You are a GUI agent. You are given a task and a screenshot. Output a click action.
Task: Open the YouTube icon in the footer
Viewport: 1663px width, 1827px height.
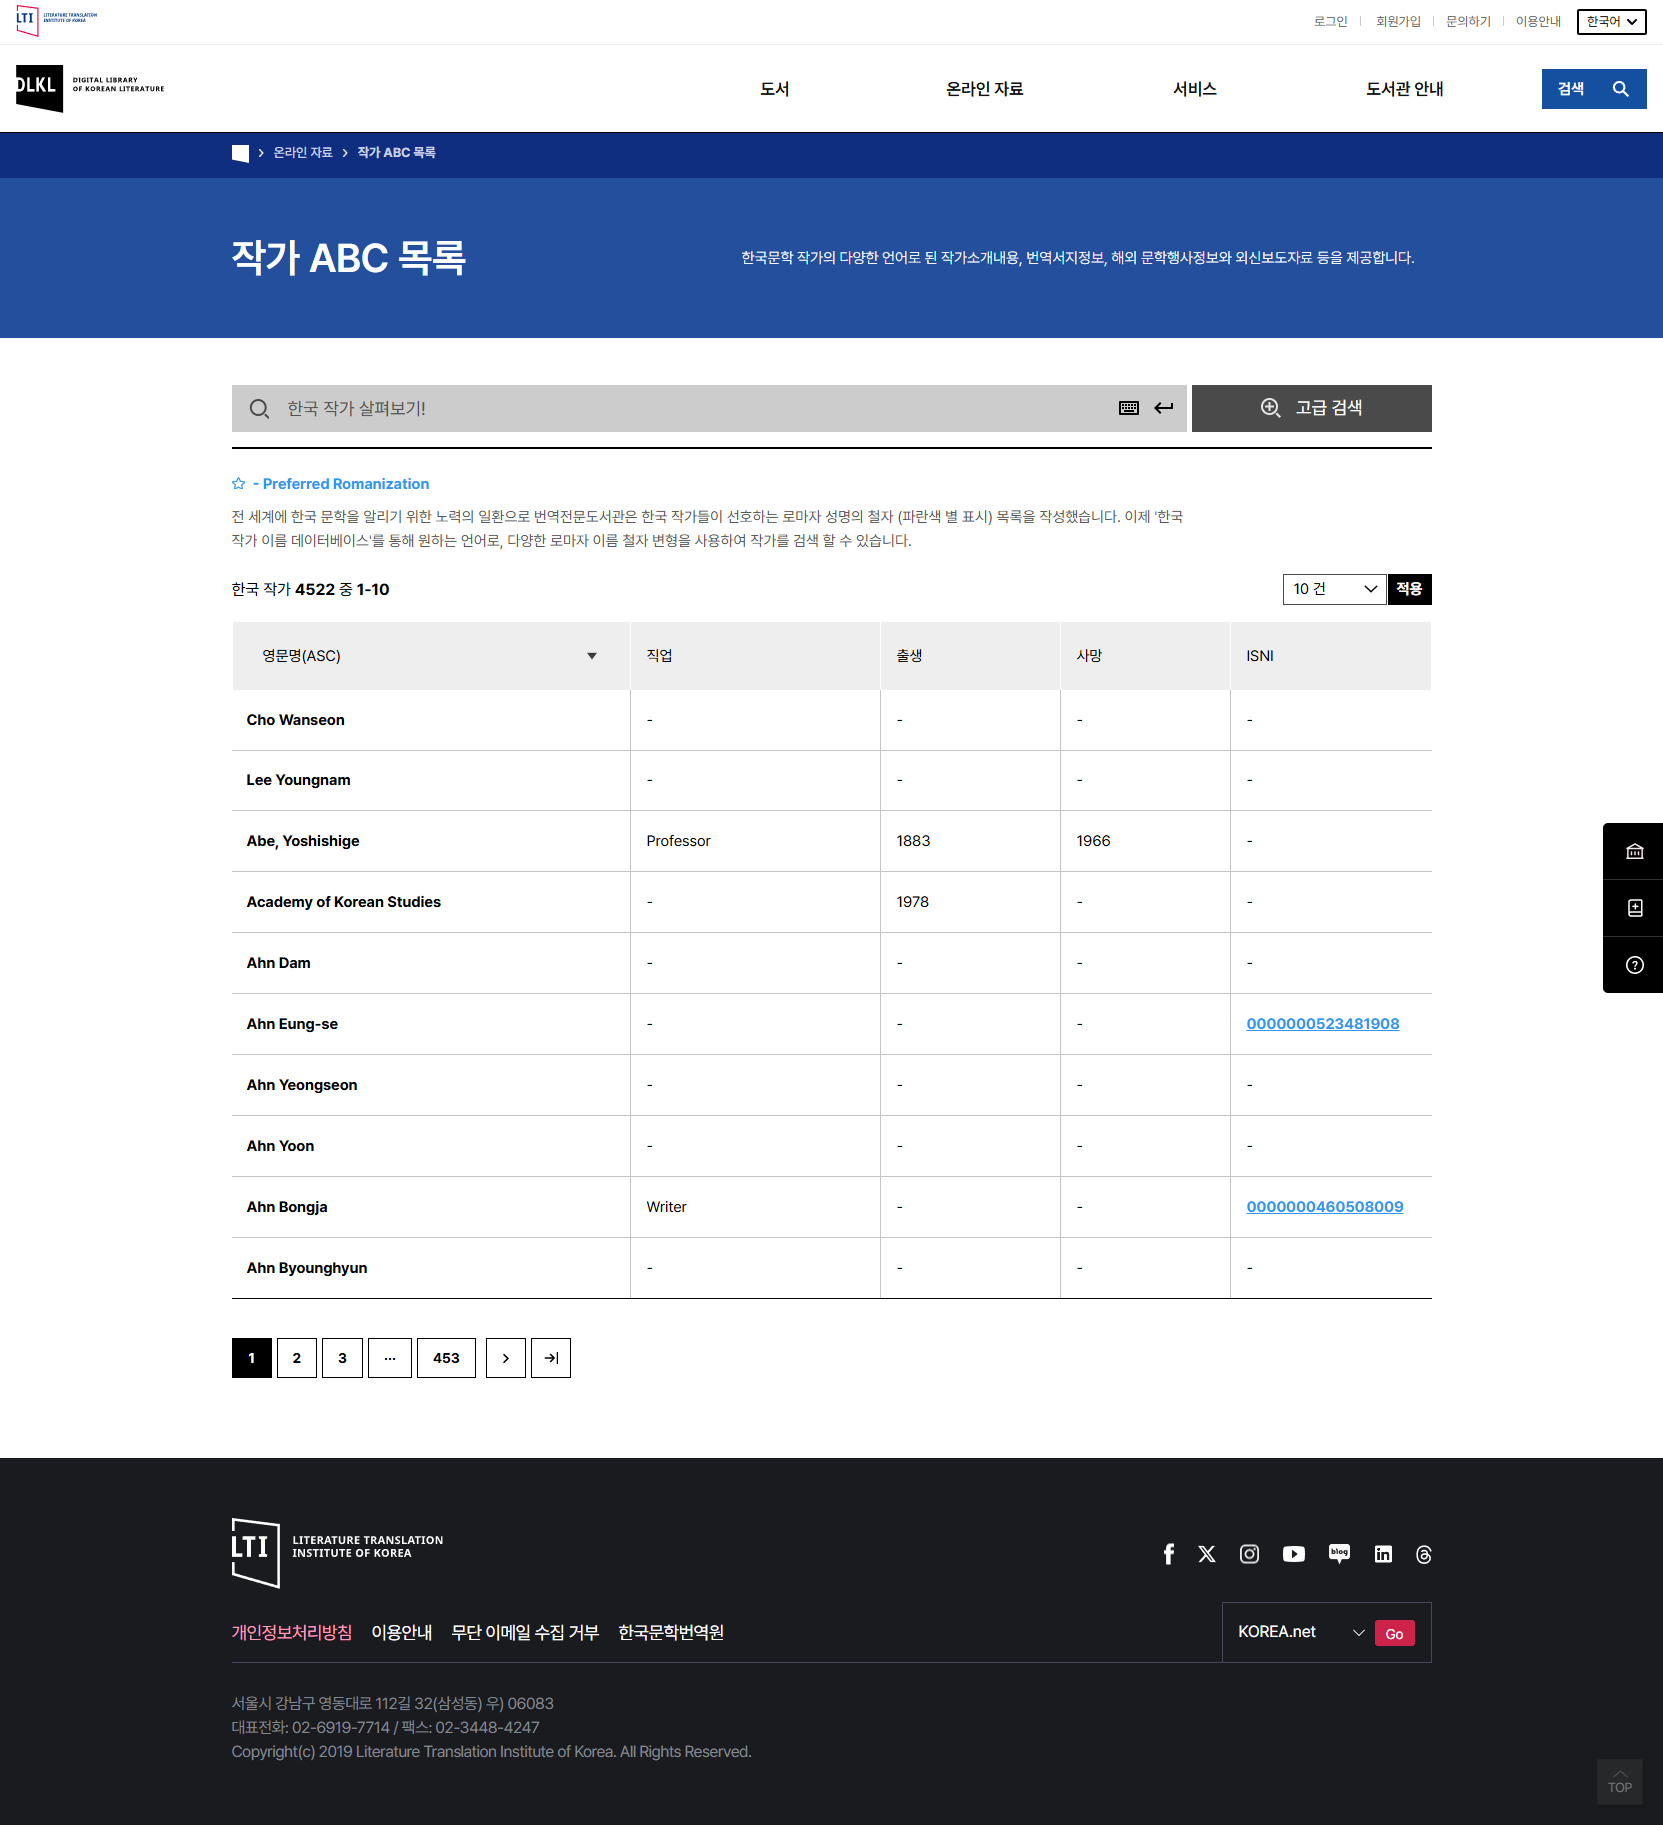1293,1554
